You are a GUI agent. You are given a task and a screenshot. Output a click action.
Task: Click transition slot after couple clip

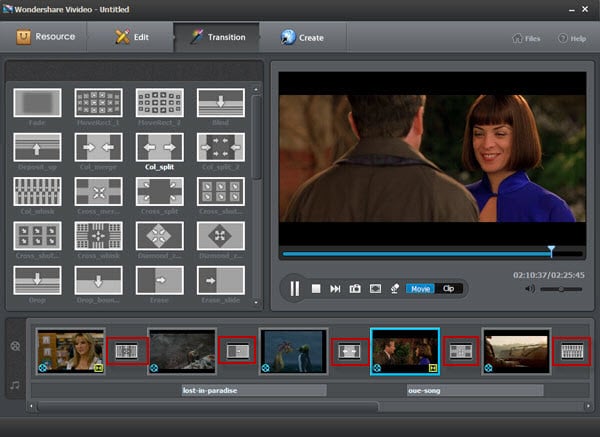point(460,351)
